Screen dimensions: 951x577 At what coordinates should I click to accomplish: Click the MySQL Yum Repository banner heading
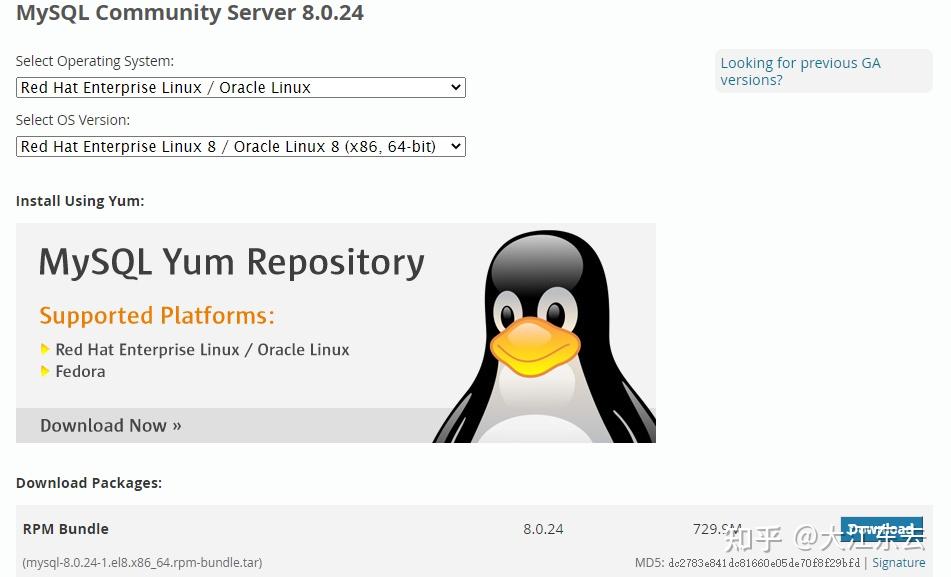coord(230,261)
